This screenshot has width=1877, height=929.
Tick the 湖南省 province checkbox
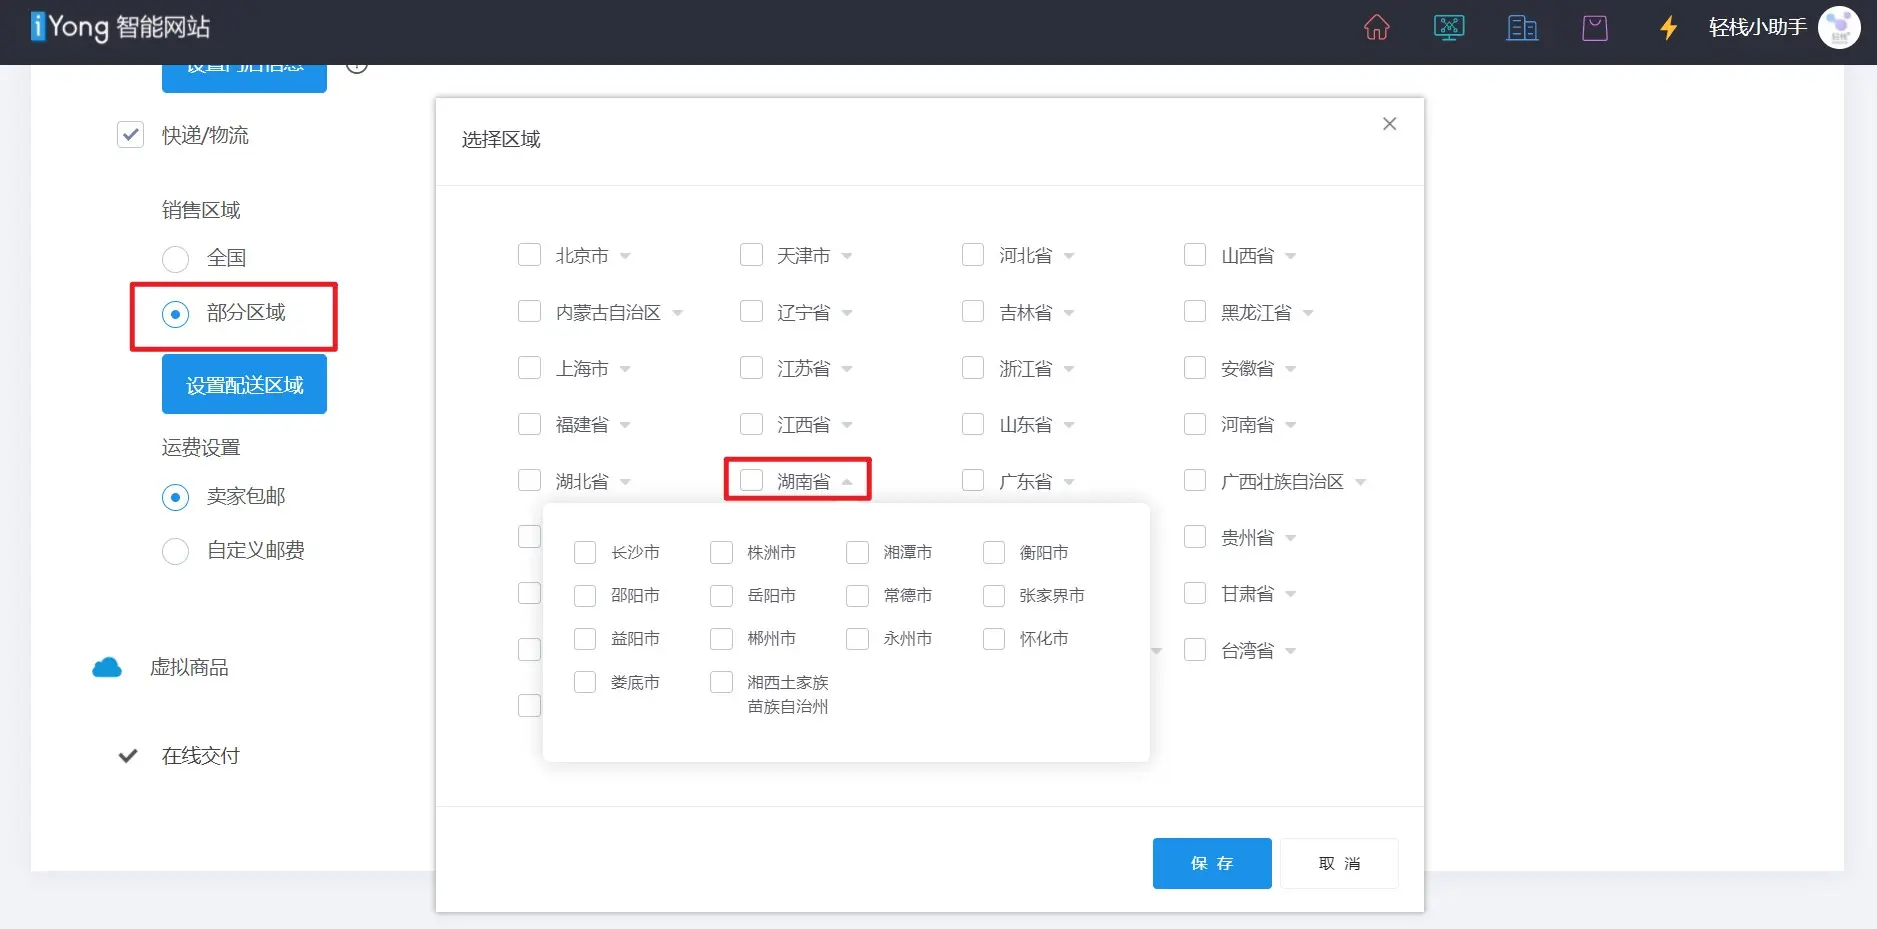point(751,481)
